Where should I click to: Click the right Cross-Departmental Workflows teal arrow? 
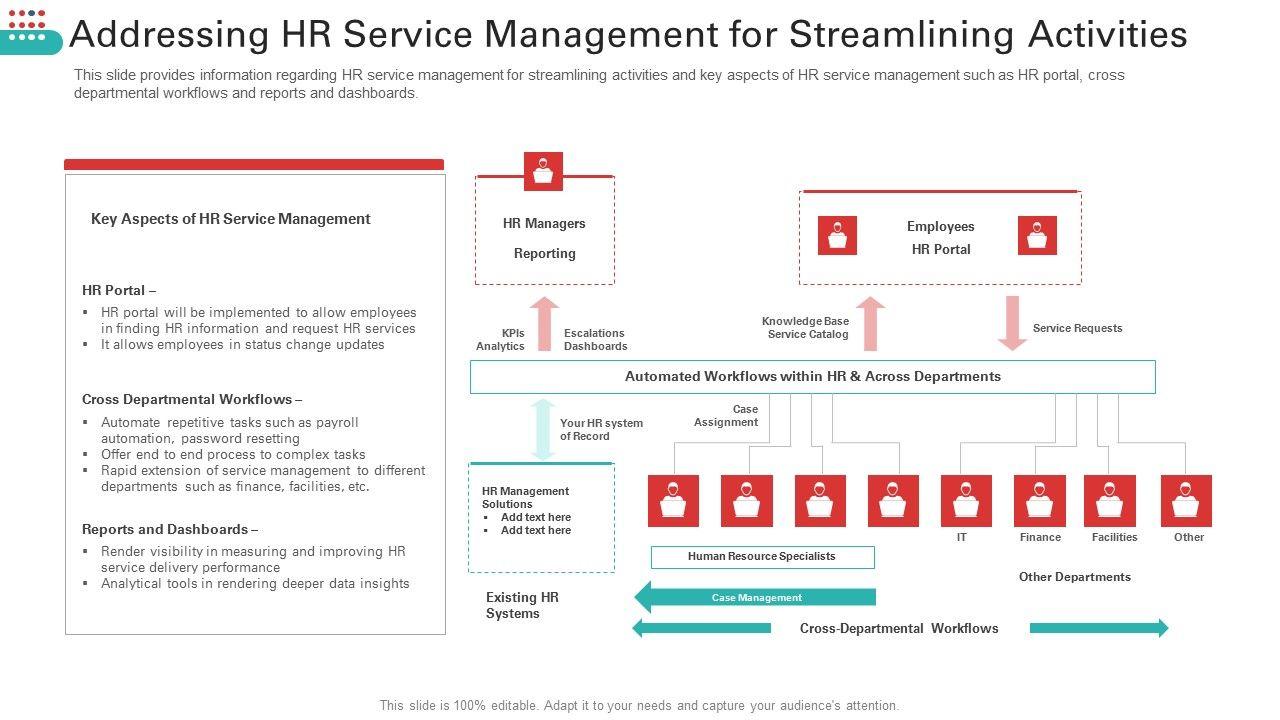click(x=1099, y=628)
